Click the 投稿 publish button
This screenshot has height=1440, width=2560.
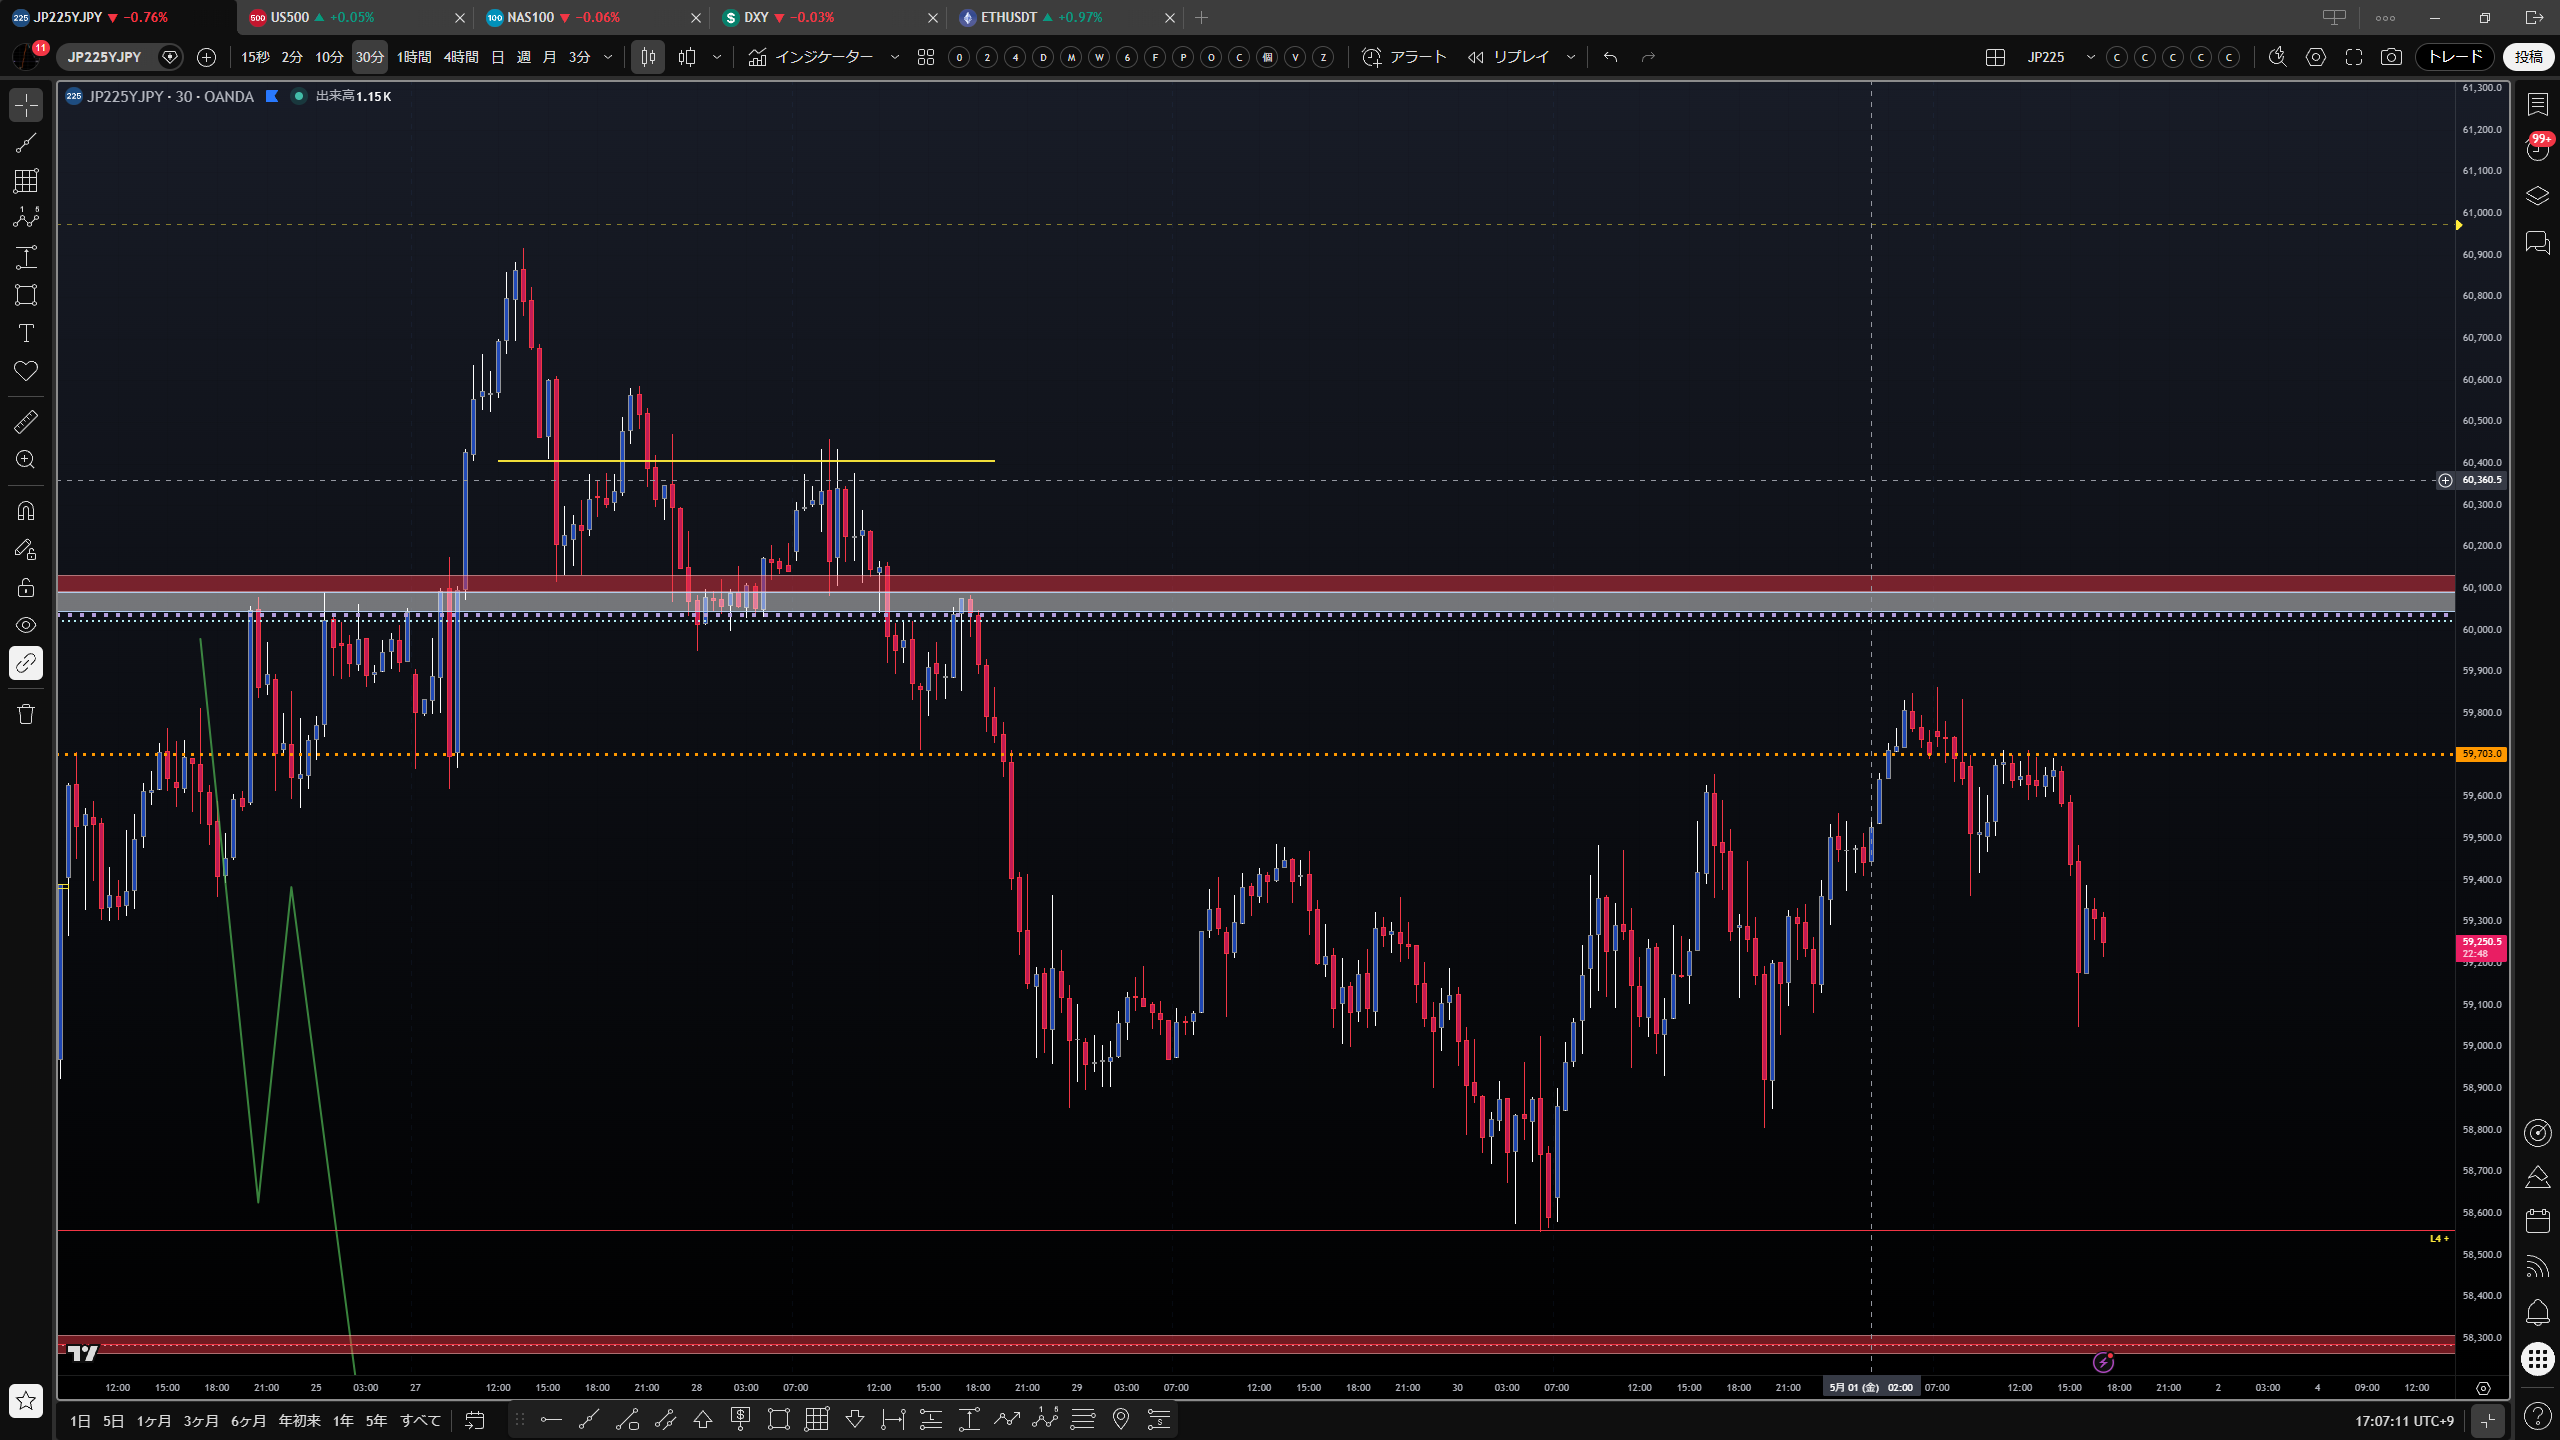[2529, 57]
